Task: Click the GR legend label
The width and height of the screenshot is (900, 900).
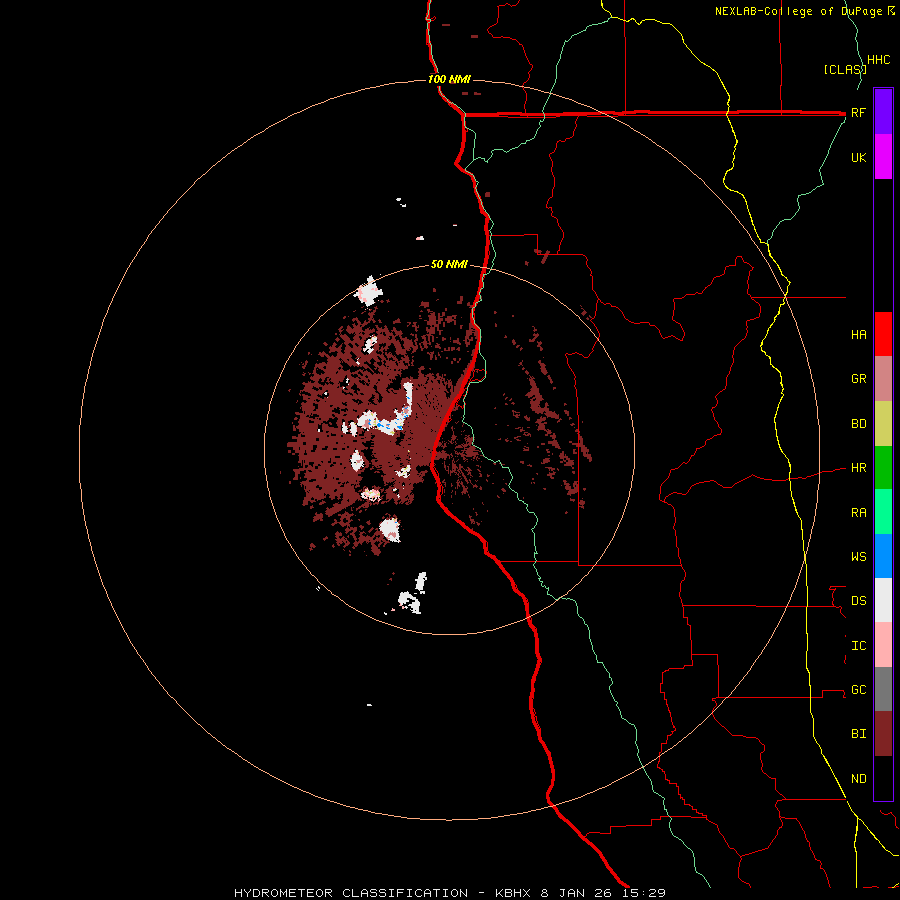Action: point(858,379)
